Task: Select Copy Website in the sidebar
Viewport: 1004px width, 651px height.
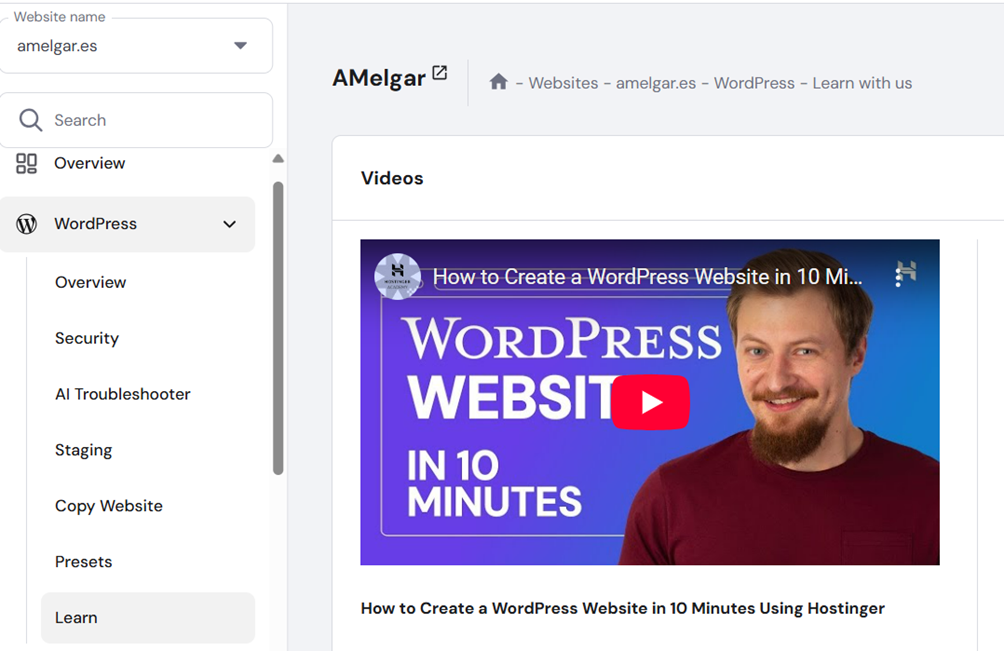Action: click(x=108, y=506)
